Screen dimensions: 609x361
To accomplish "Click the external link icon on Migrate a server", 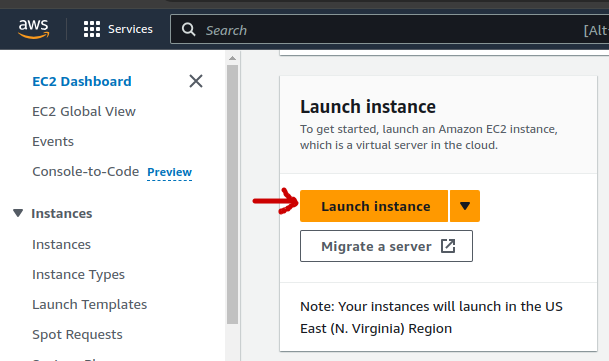I will click(x=448, y=246).
